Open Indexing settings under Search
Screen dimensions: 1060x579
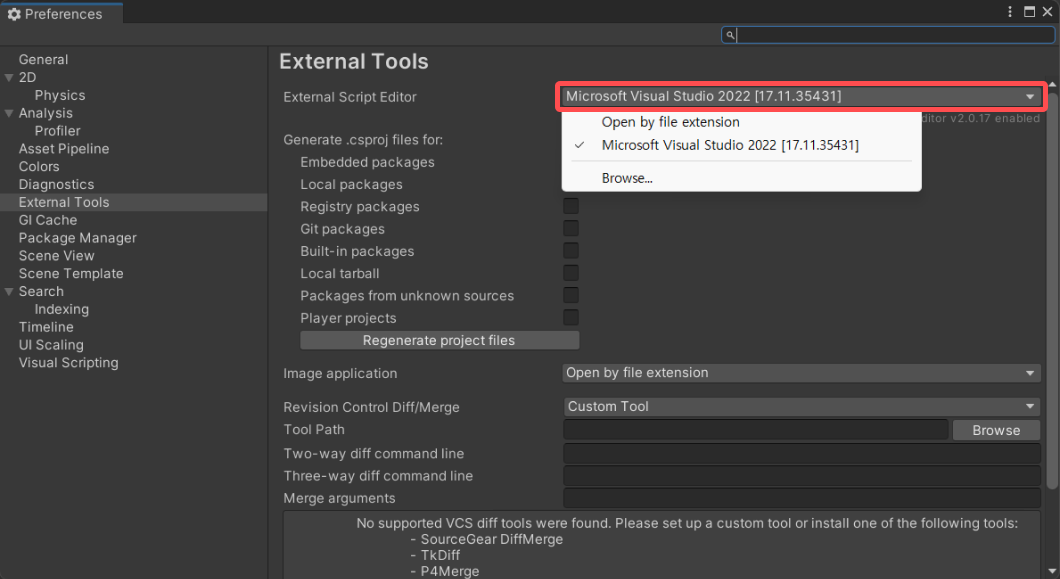tap(62, 309)
